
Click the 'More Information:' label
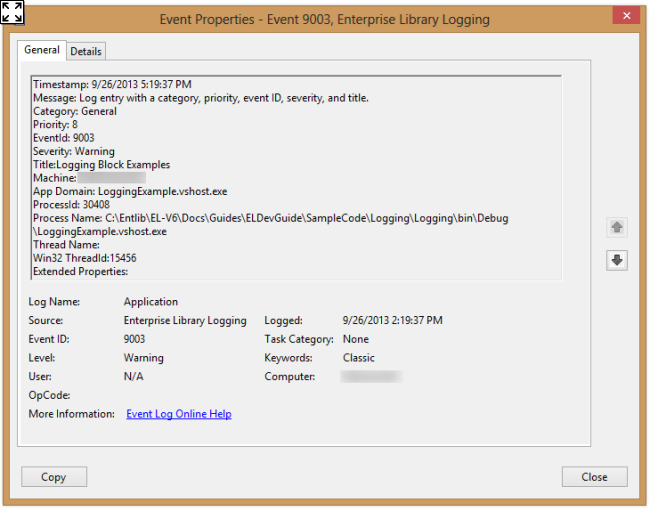(x=72, y=414)
